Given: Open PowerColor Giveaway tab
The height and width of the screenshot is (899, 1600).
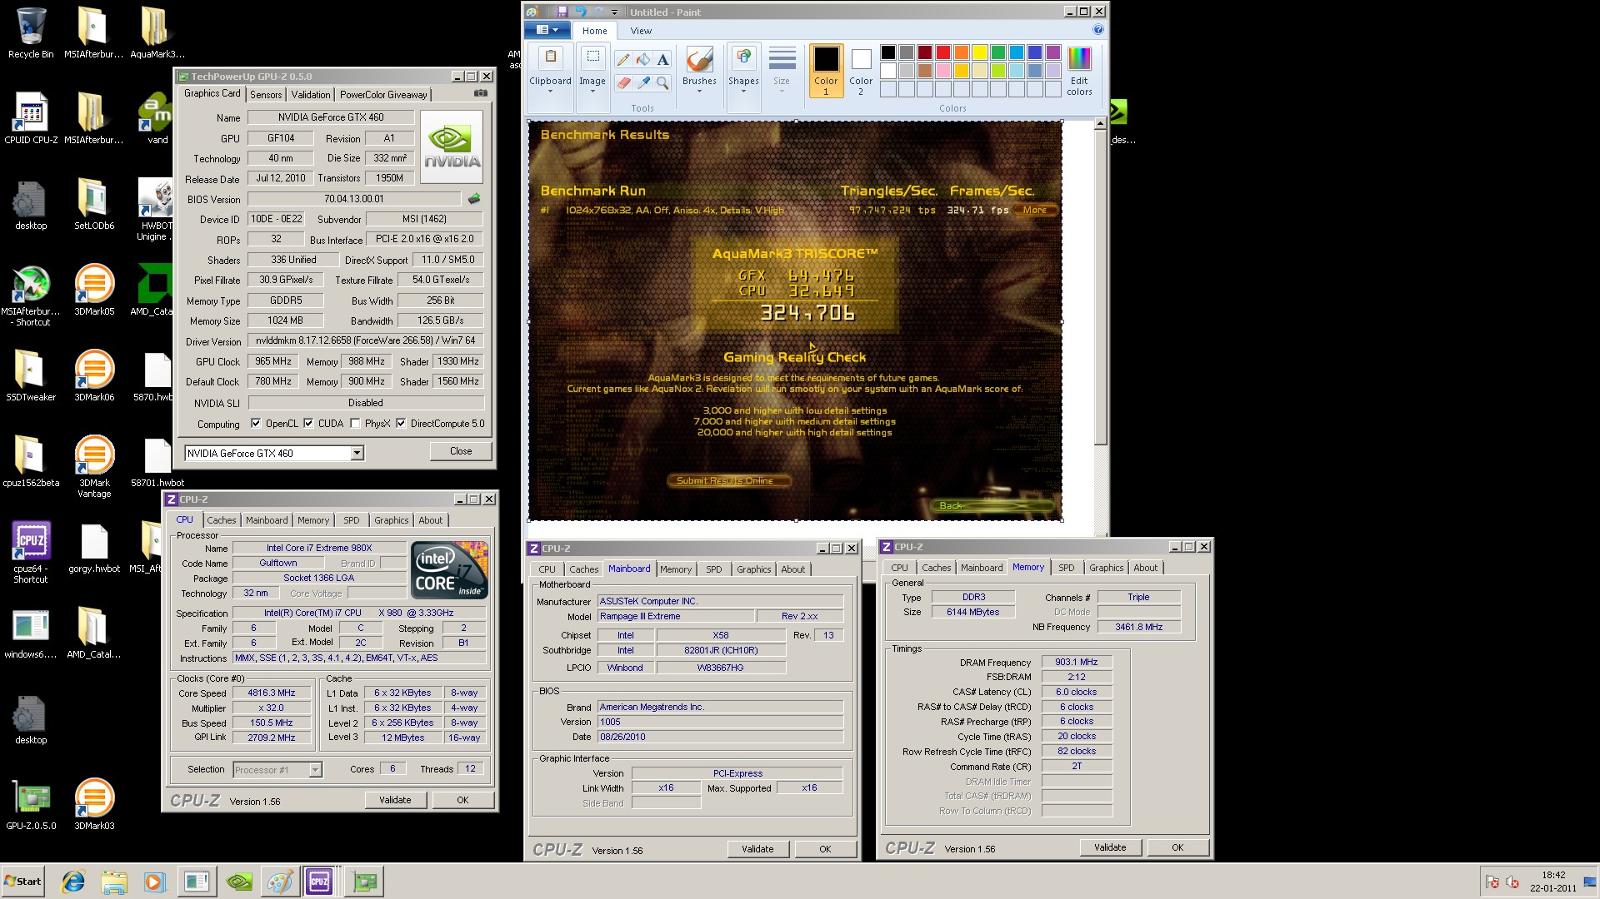Looking at the screenshot, I should (x=383, y=94).
